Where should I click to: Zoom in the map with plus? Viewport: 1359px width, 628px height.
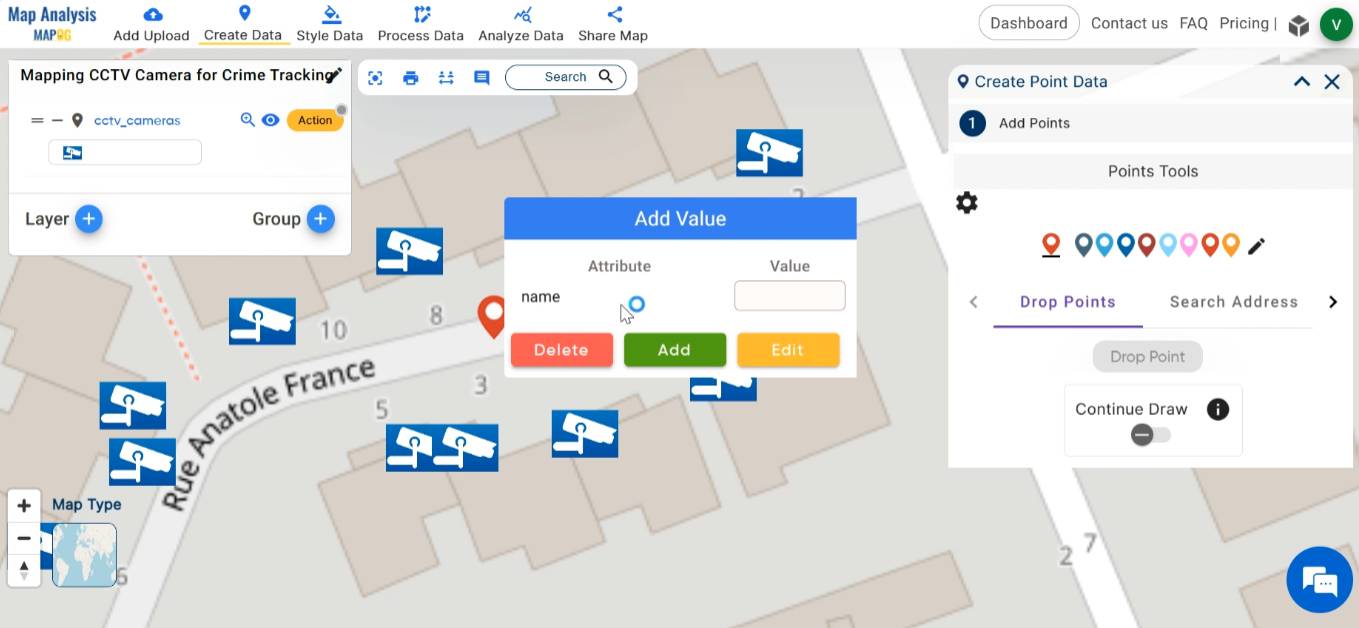click(24, 506)
